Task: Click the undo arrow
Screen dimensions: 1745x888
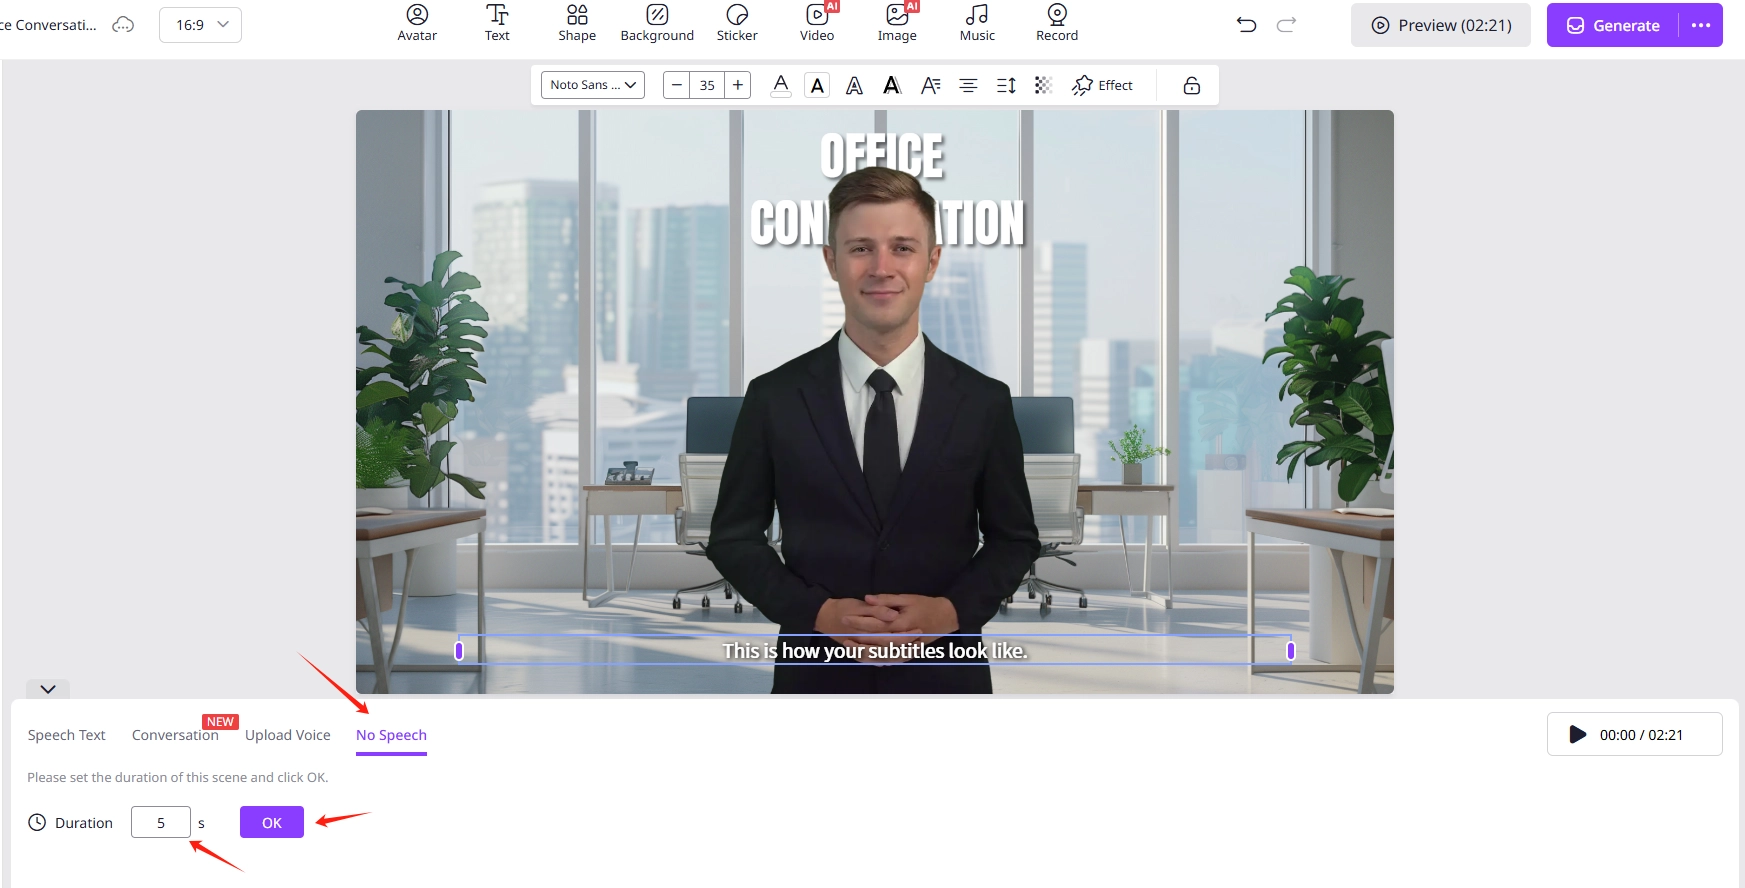Action: click(x=1246, y=25)
